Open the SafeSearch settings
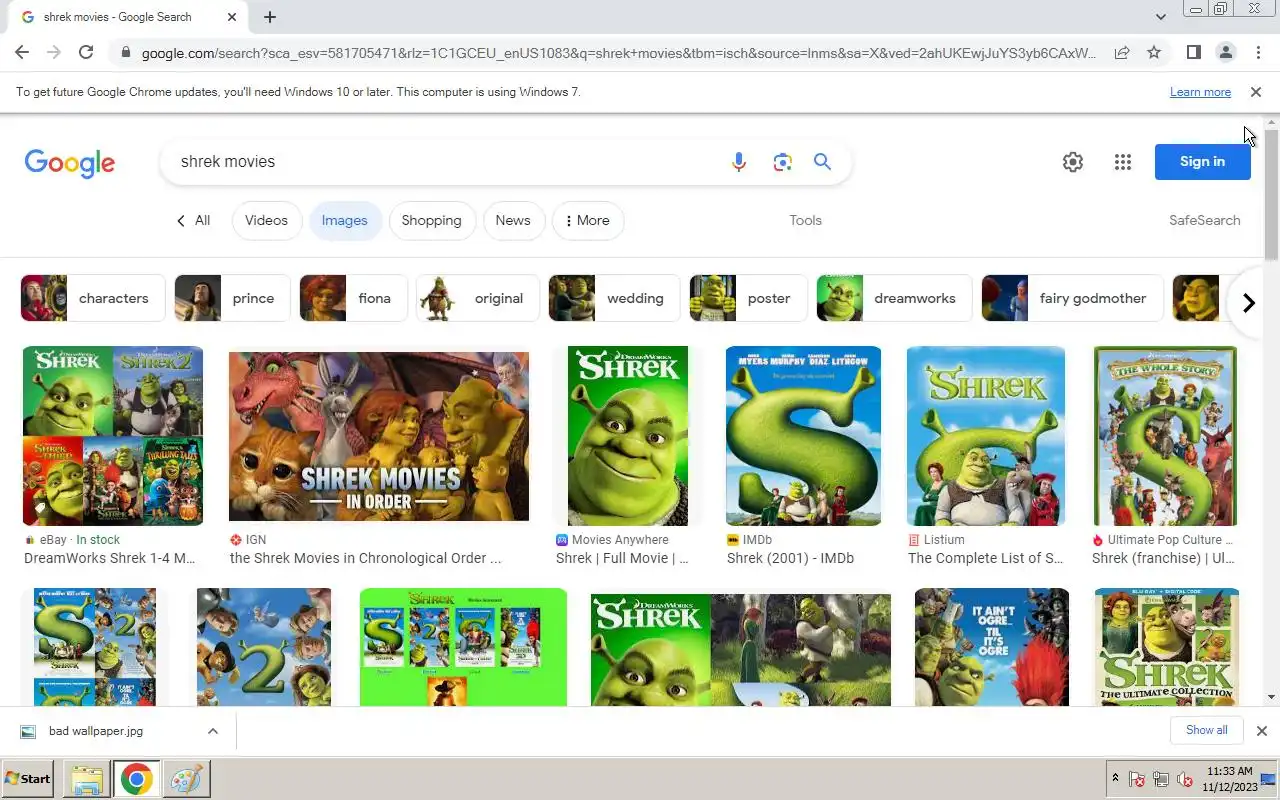 pyautogui.click(x=1204, y=221)
